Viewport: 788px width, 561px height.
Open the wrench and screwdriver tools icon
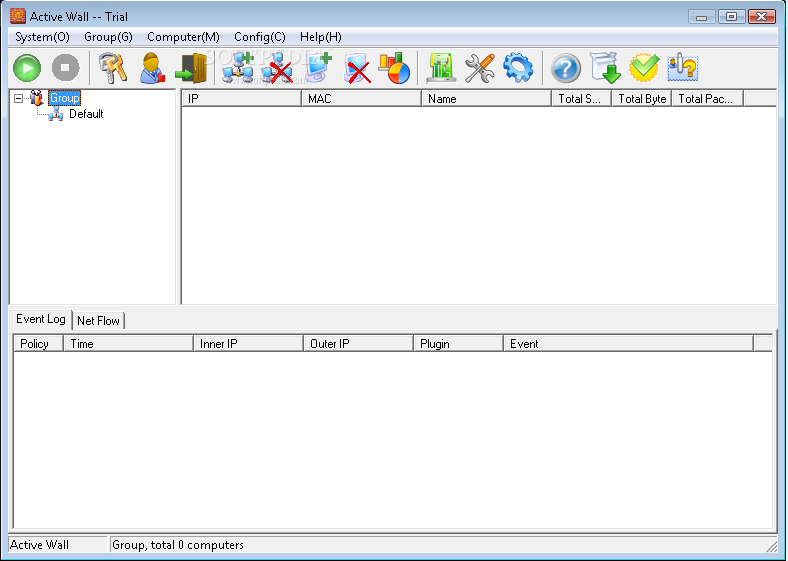[480, 68]
